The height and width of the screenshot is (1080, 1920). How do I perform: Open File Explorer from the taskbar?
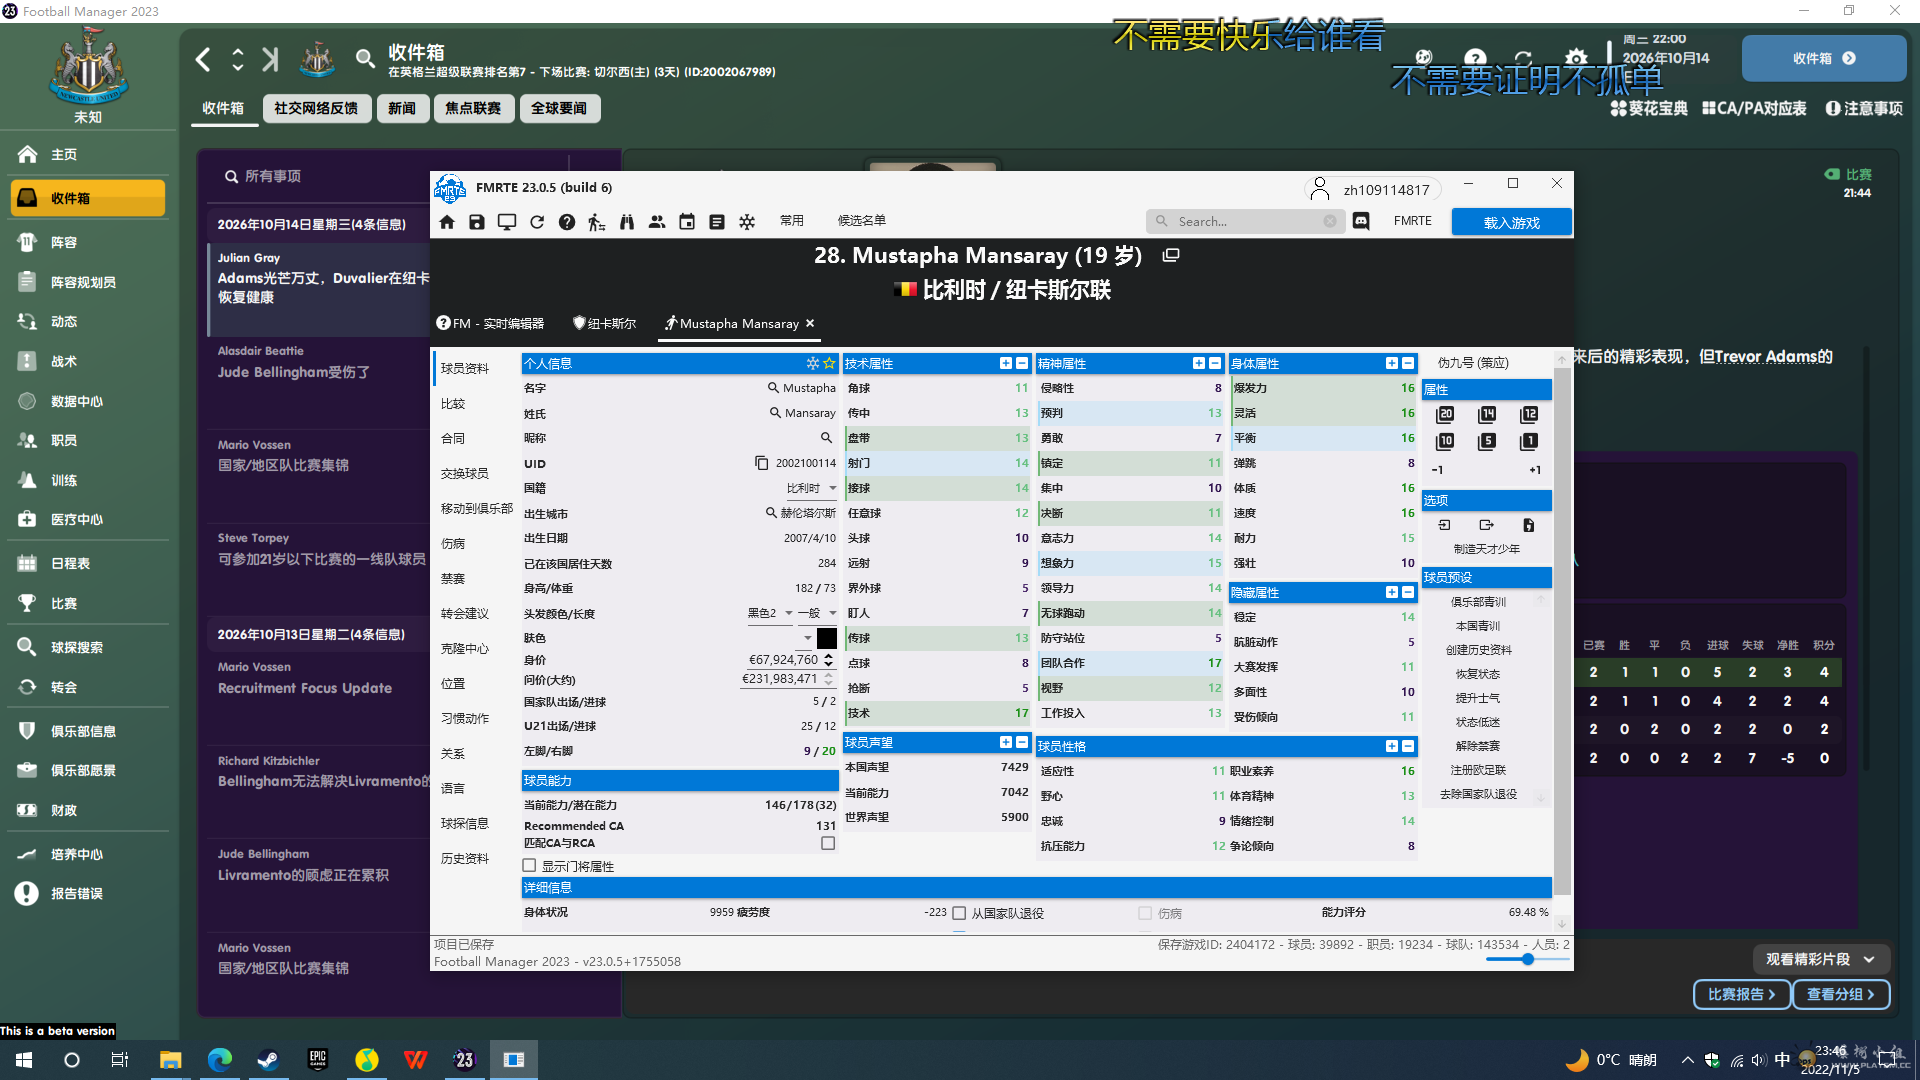(170, 1060)
